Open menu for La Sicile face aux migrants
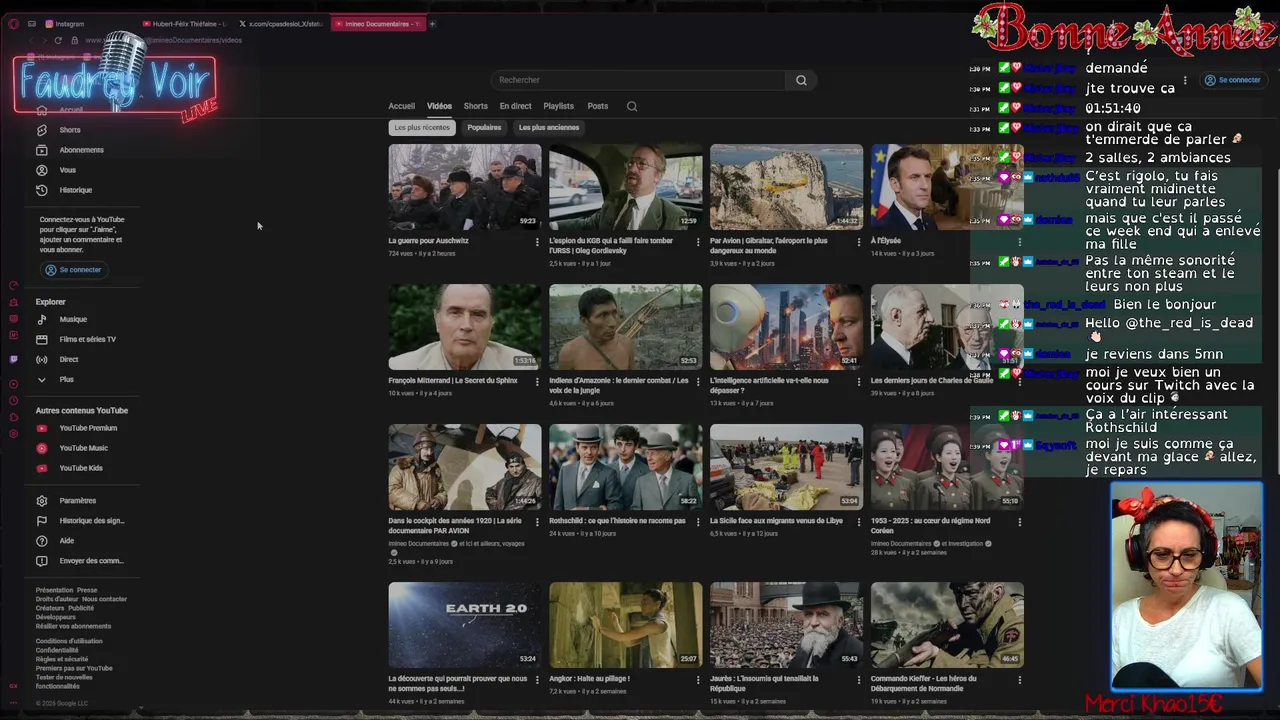The width and height of the screenshot is (1280, 720). pos(859,522)
